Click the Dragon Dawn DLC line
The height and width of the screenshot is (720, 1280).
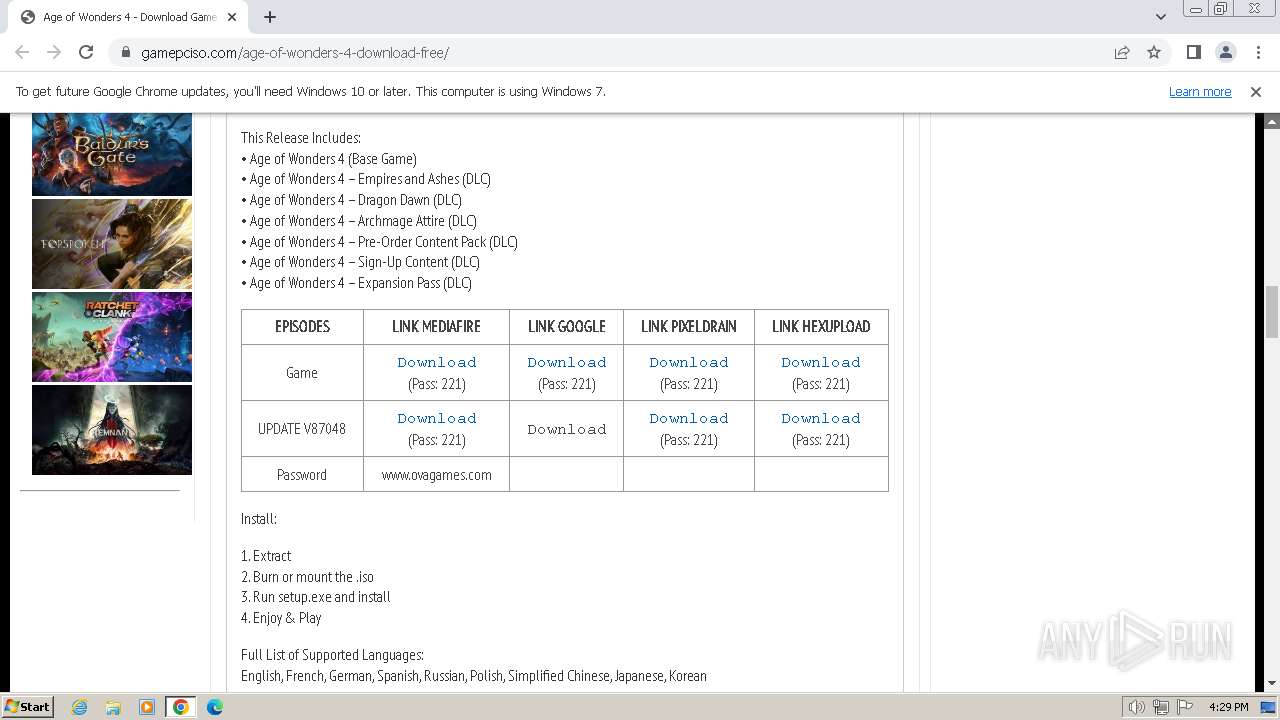click(x=351, y=200)
